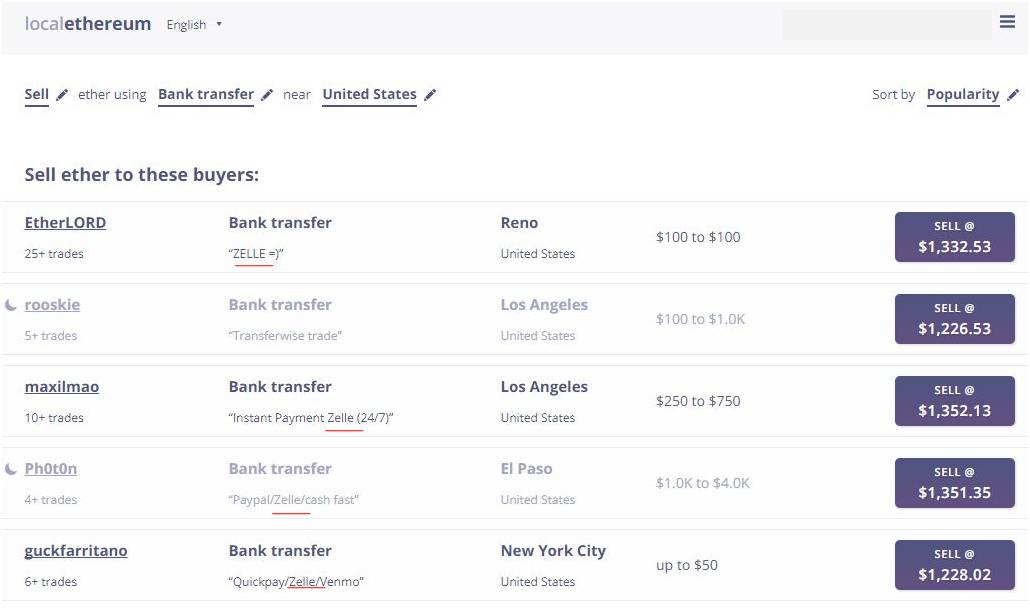Click pencil icon beside Bank transfer
The image size is (1030, 613).
[267, 95]
